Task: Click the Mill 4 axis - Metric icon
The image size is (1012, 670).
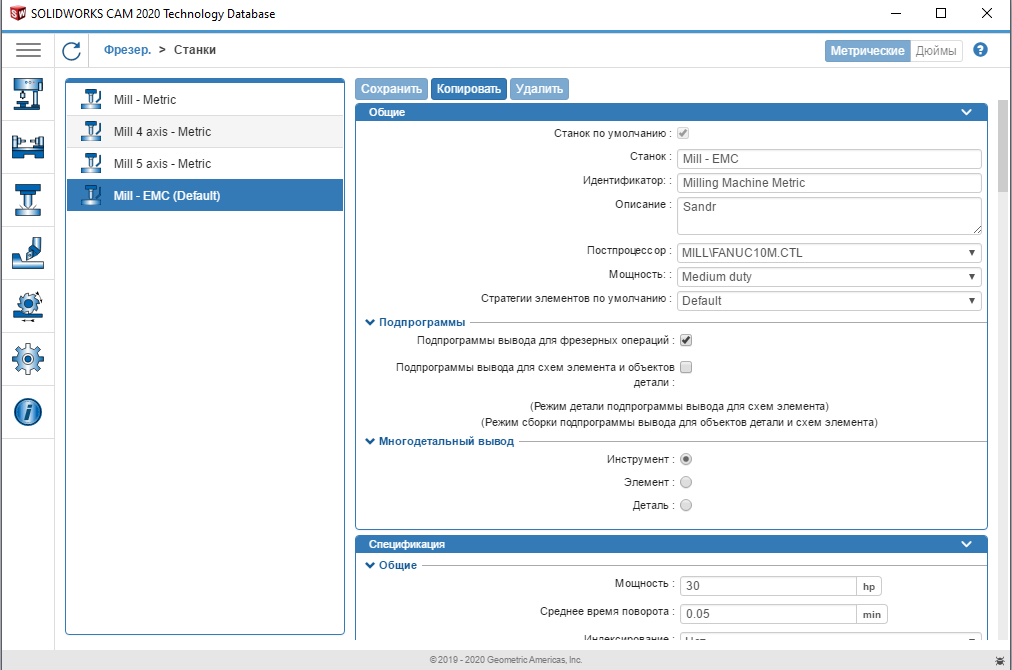Action: tap(91, 132)
